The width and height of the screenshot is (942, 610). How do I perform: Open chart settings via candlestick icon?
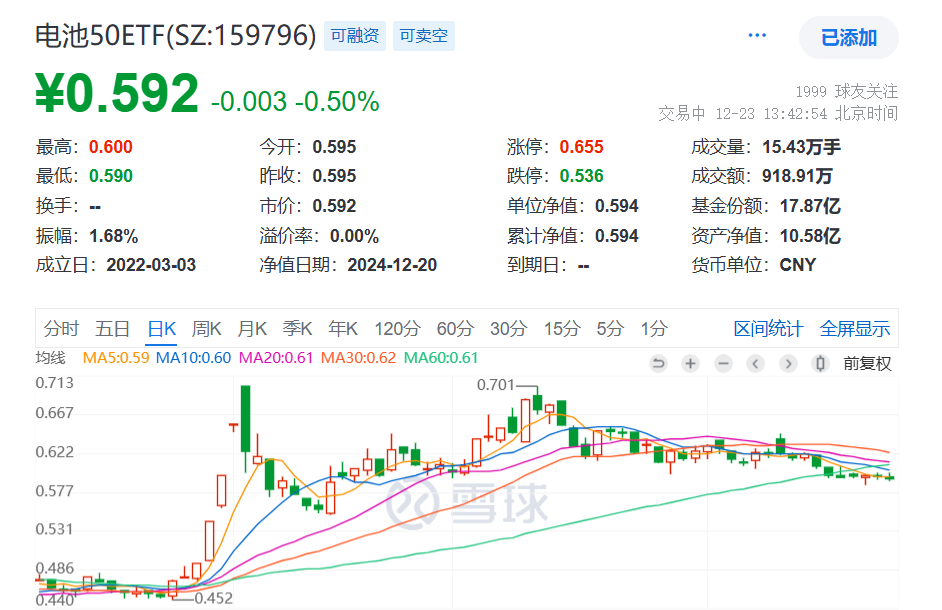(820, 364)
